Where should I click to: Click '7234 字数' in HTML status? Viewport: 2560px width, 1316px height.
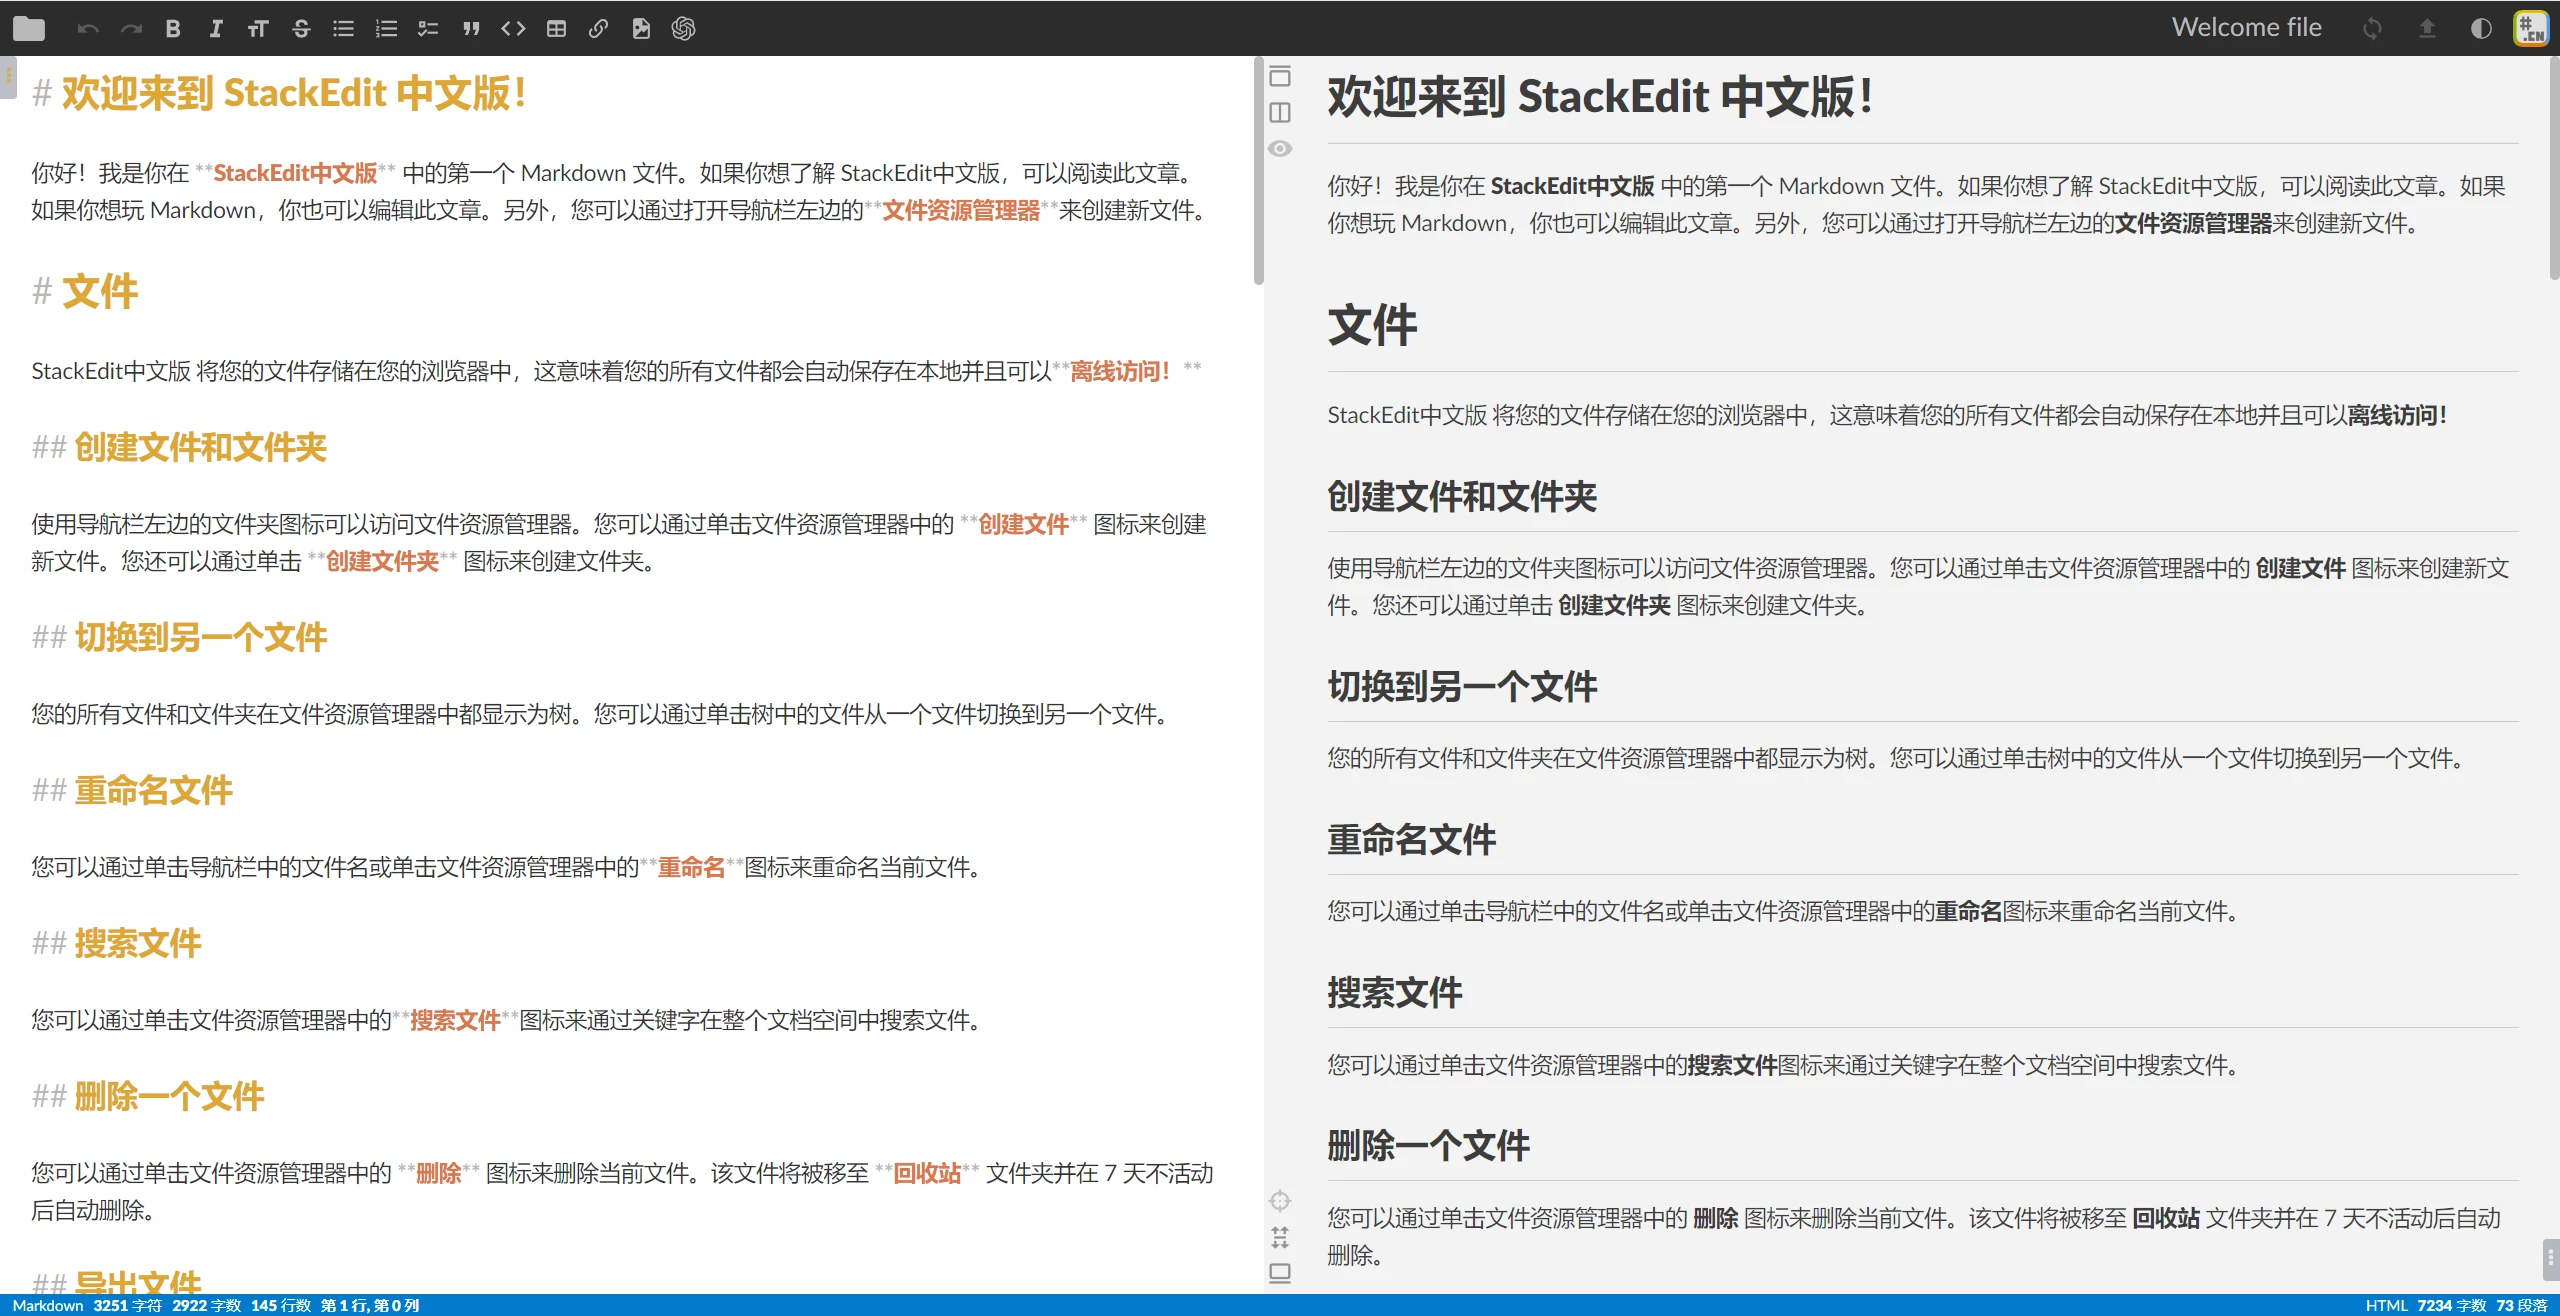coord(2452,1305)
